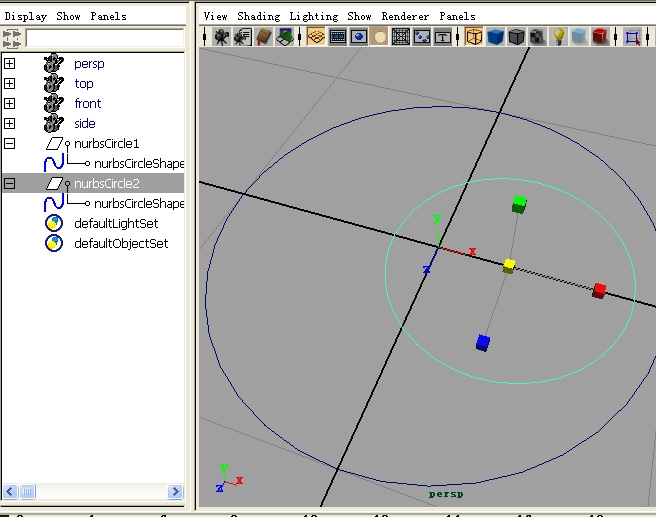
Task: Click the red cube High Quality icon
Action: click(600, 37)
